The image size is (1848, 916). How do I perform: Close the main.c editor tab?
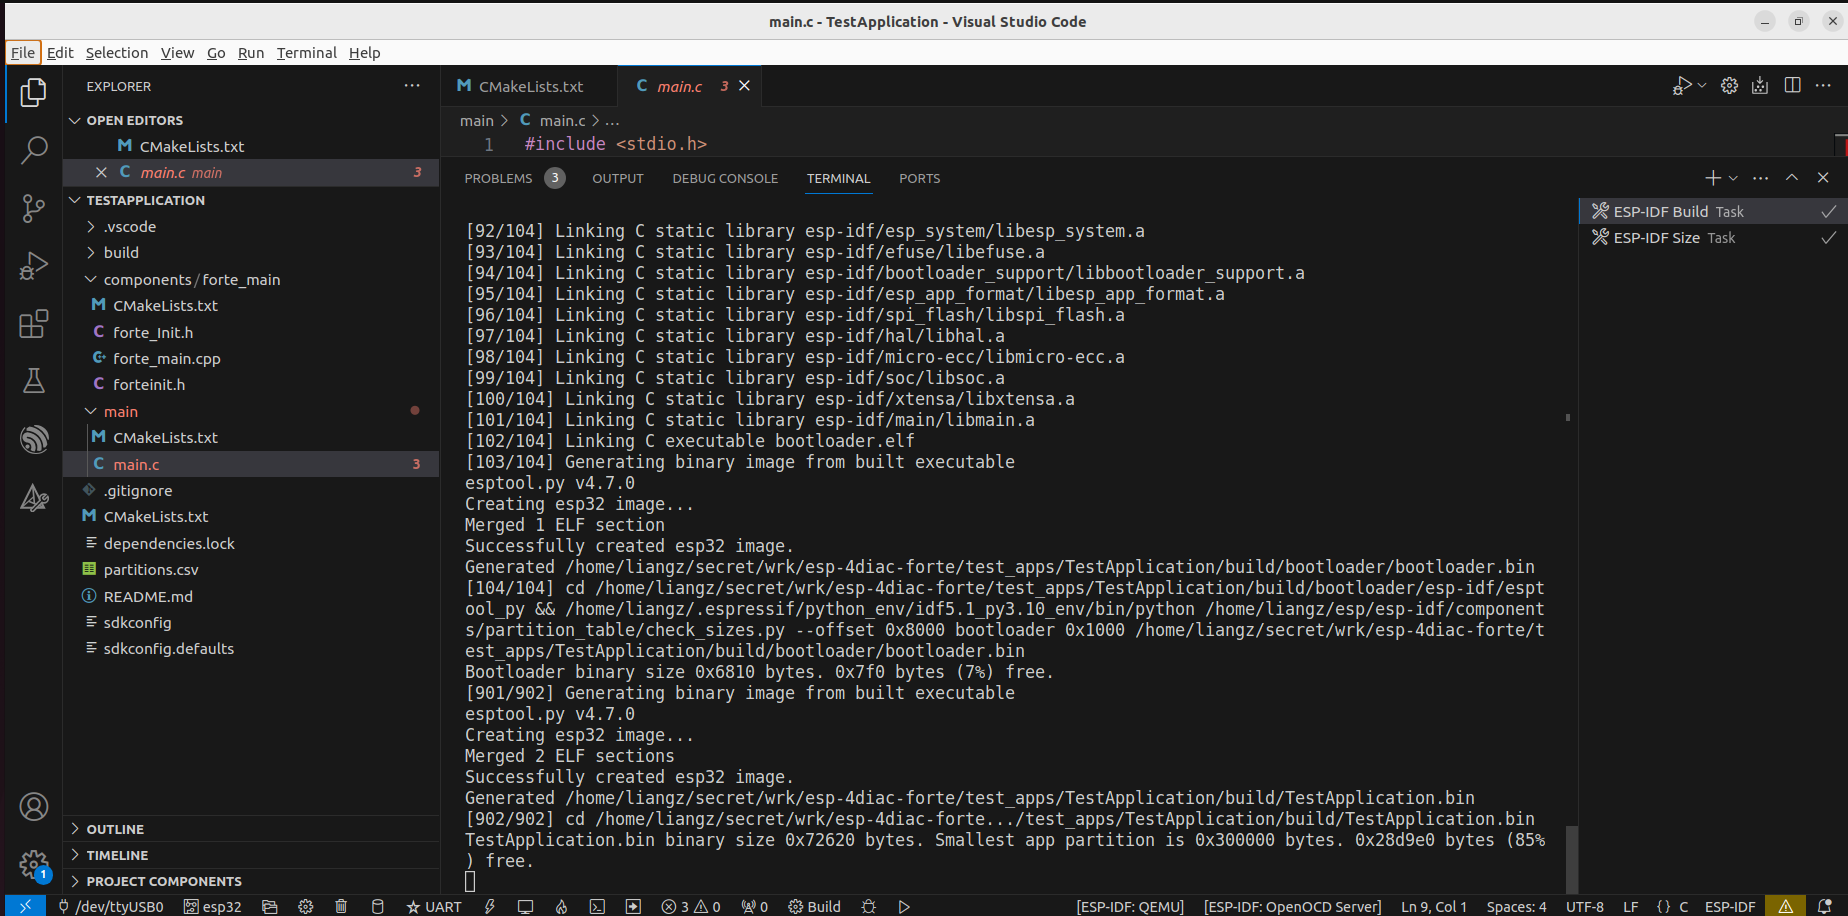point(744,86)
